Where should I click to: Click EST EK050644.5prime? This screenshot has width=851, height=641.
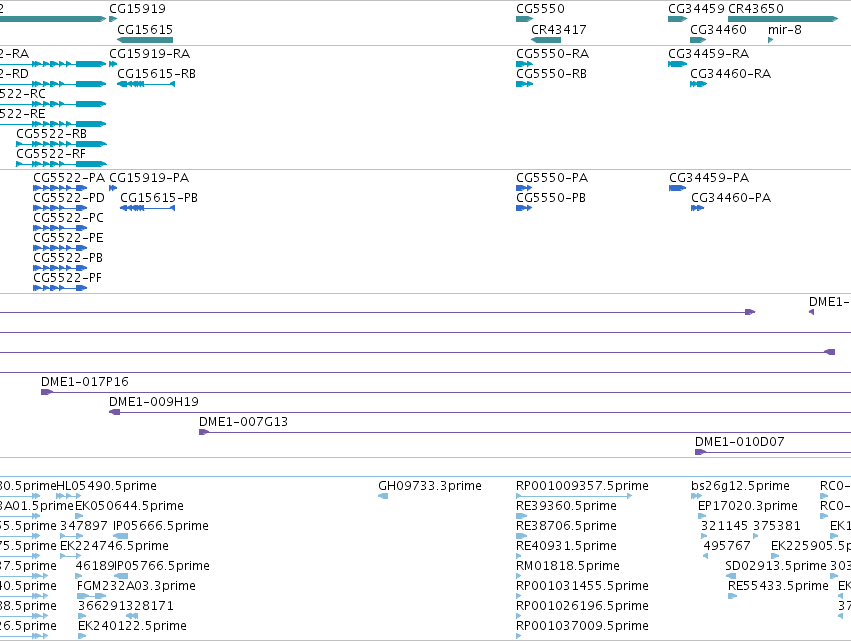(129, 506)
